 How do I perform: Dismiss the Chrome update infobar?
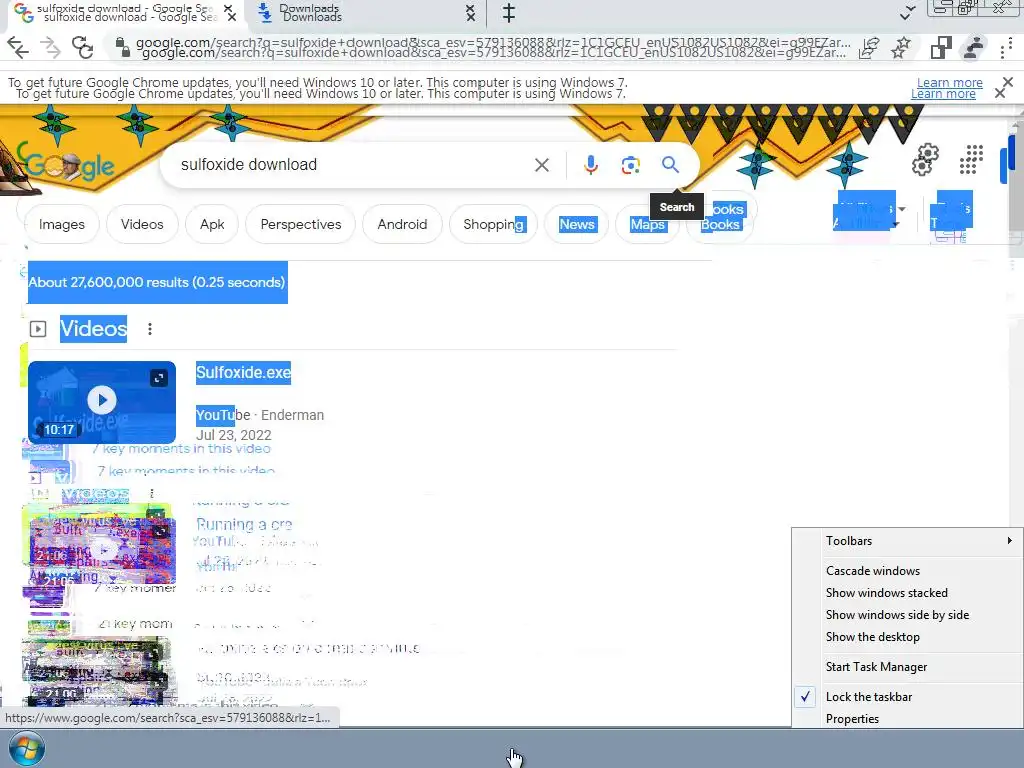pos(1004,88)
